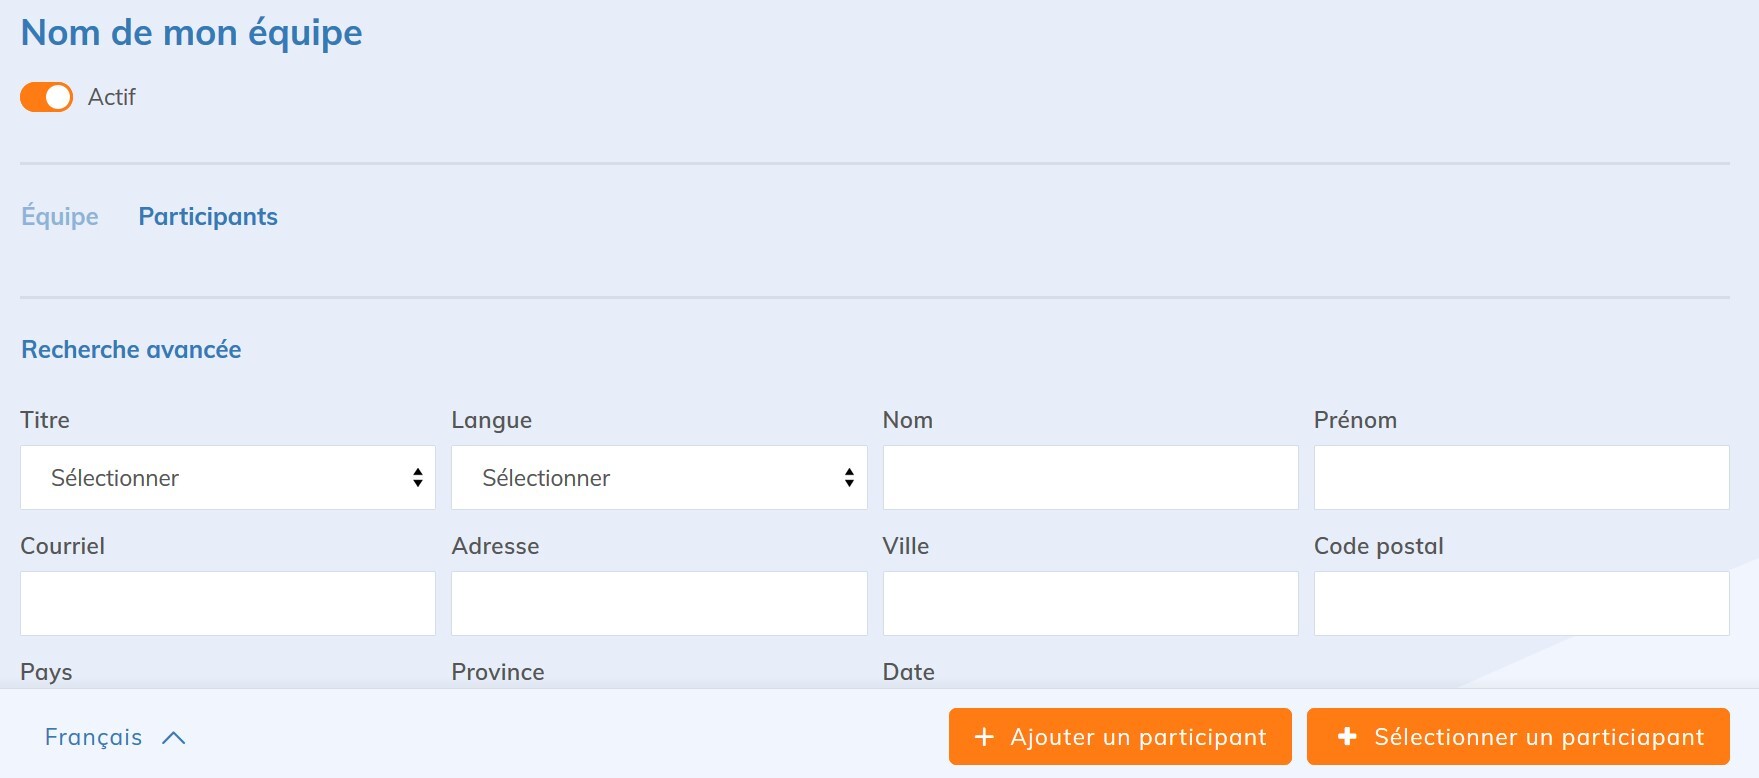Click in the Adresse field
The height and width of the screenshot is (778, 1759).
pos(658,604)
